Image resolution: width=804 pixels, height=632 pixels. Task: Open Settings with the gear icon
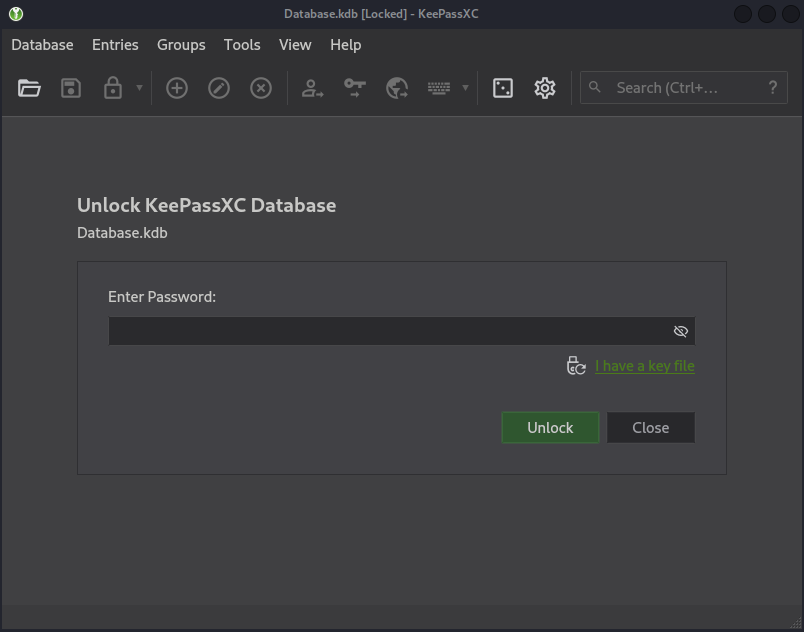[x=545, y=88]
